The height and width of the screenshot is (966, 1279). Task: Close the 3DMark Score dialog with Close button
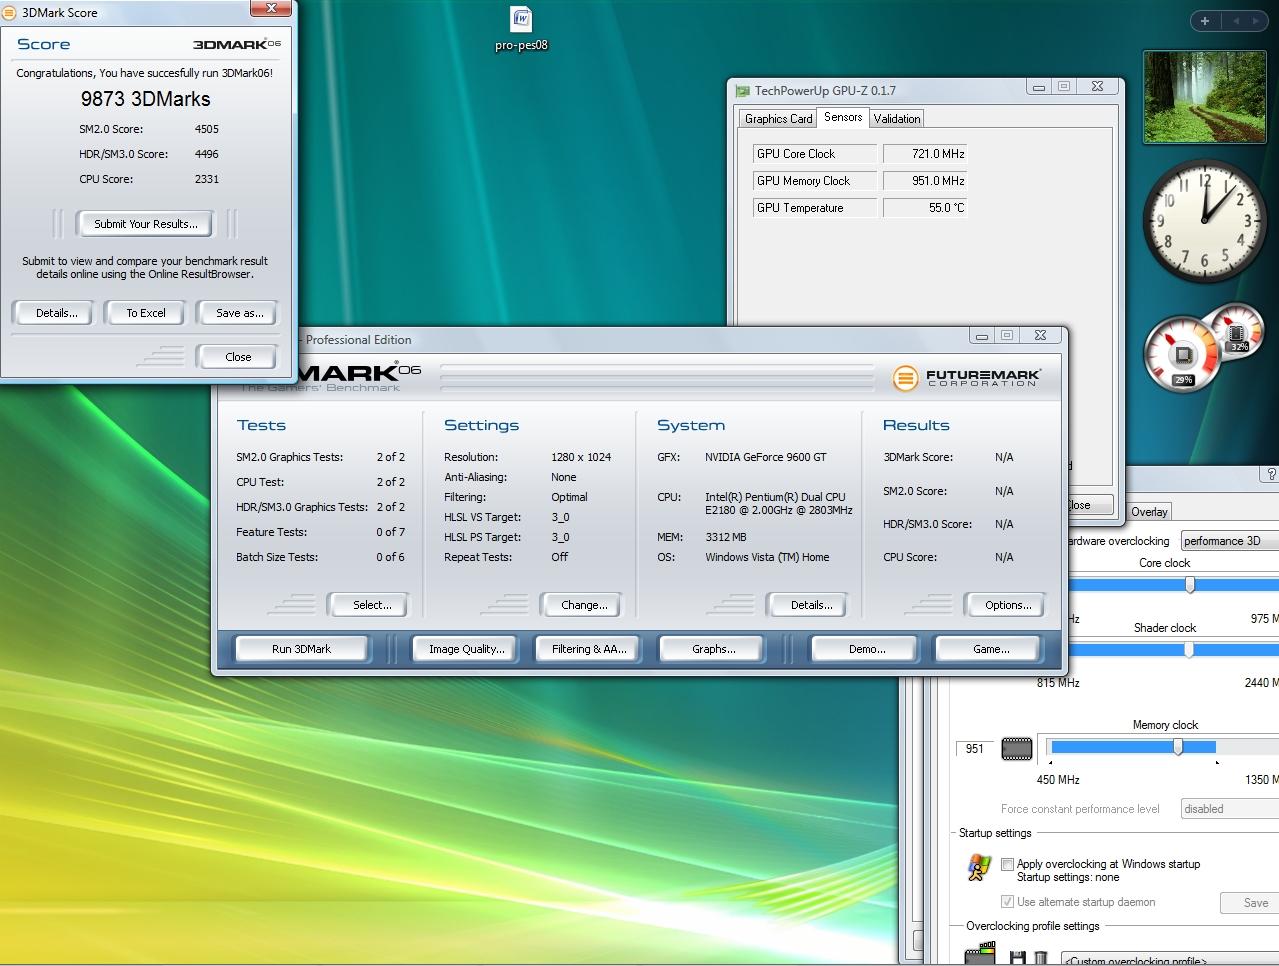238,357
